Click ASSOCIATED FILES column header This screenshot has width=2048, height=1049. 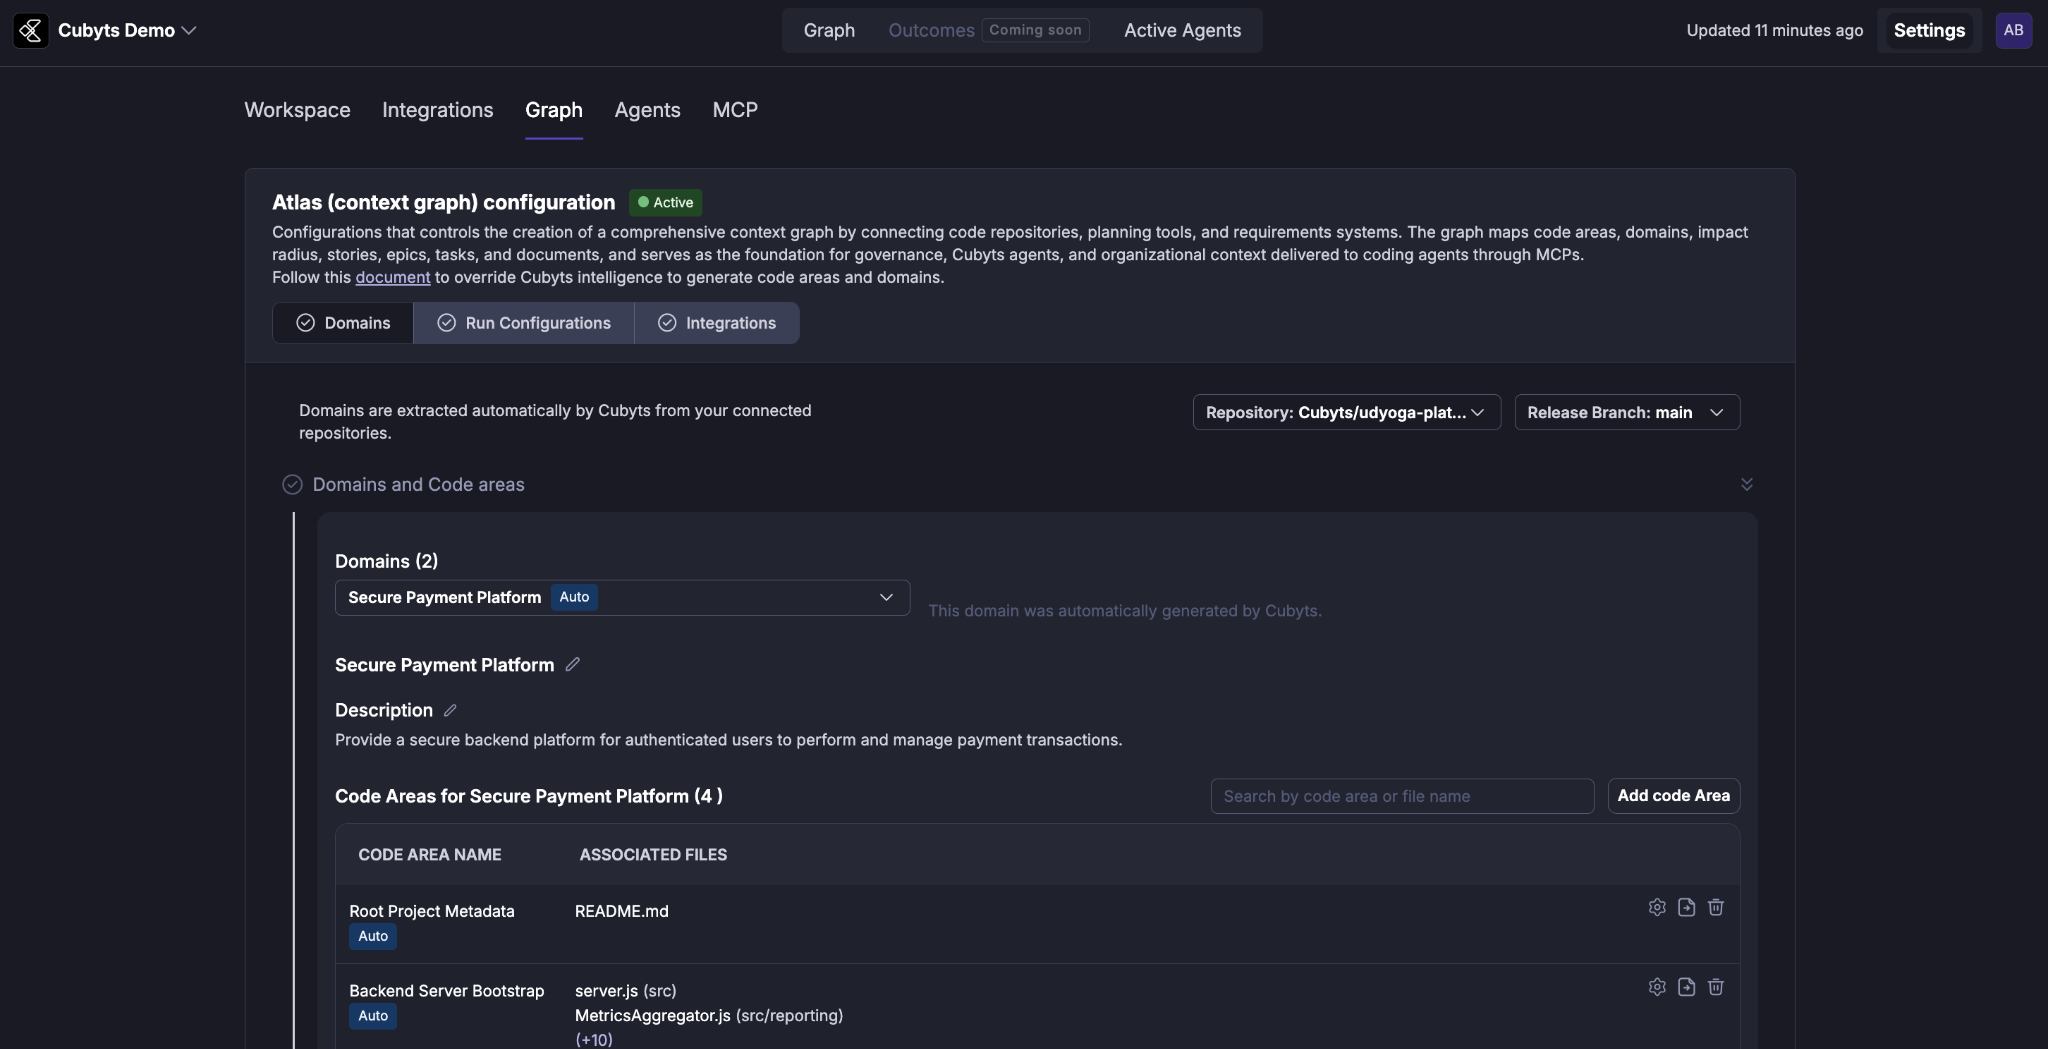pyautogui.click(x=653, y=855)
